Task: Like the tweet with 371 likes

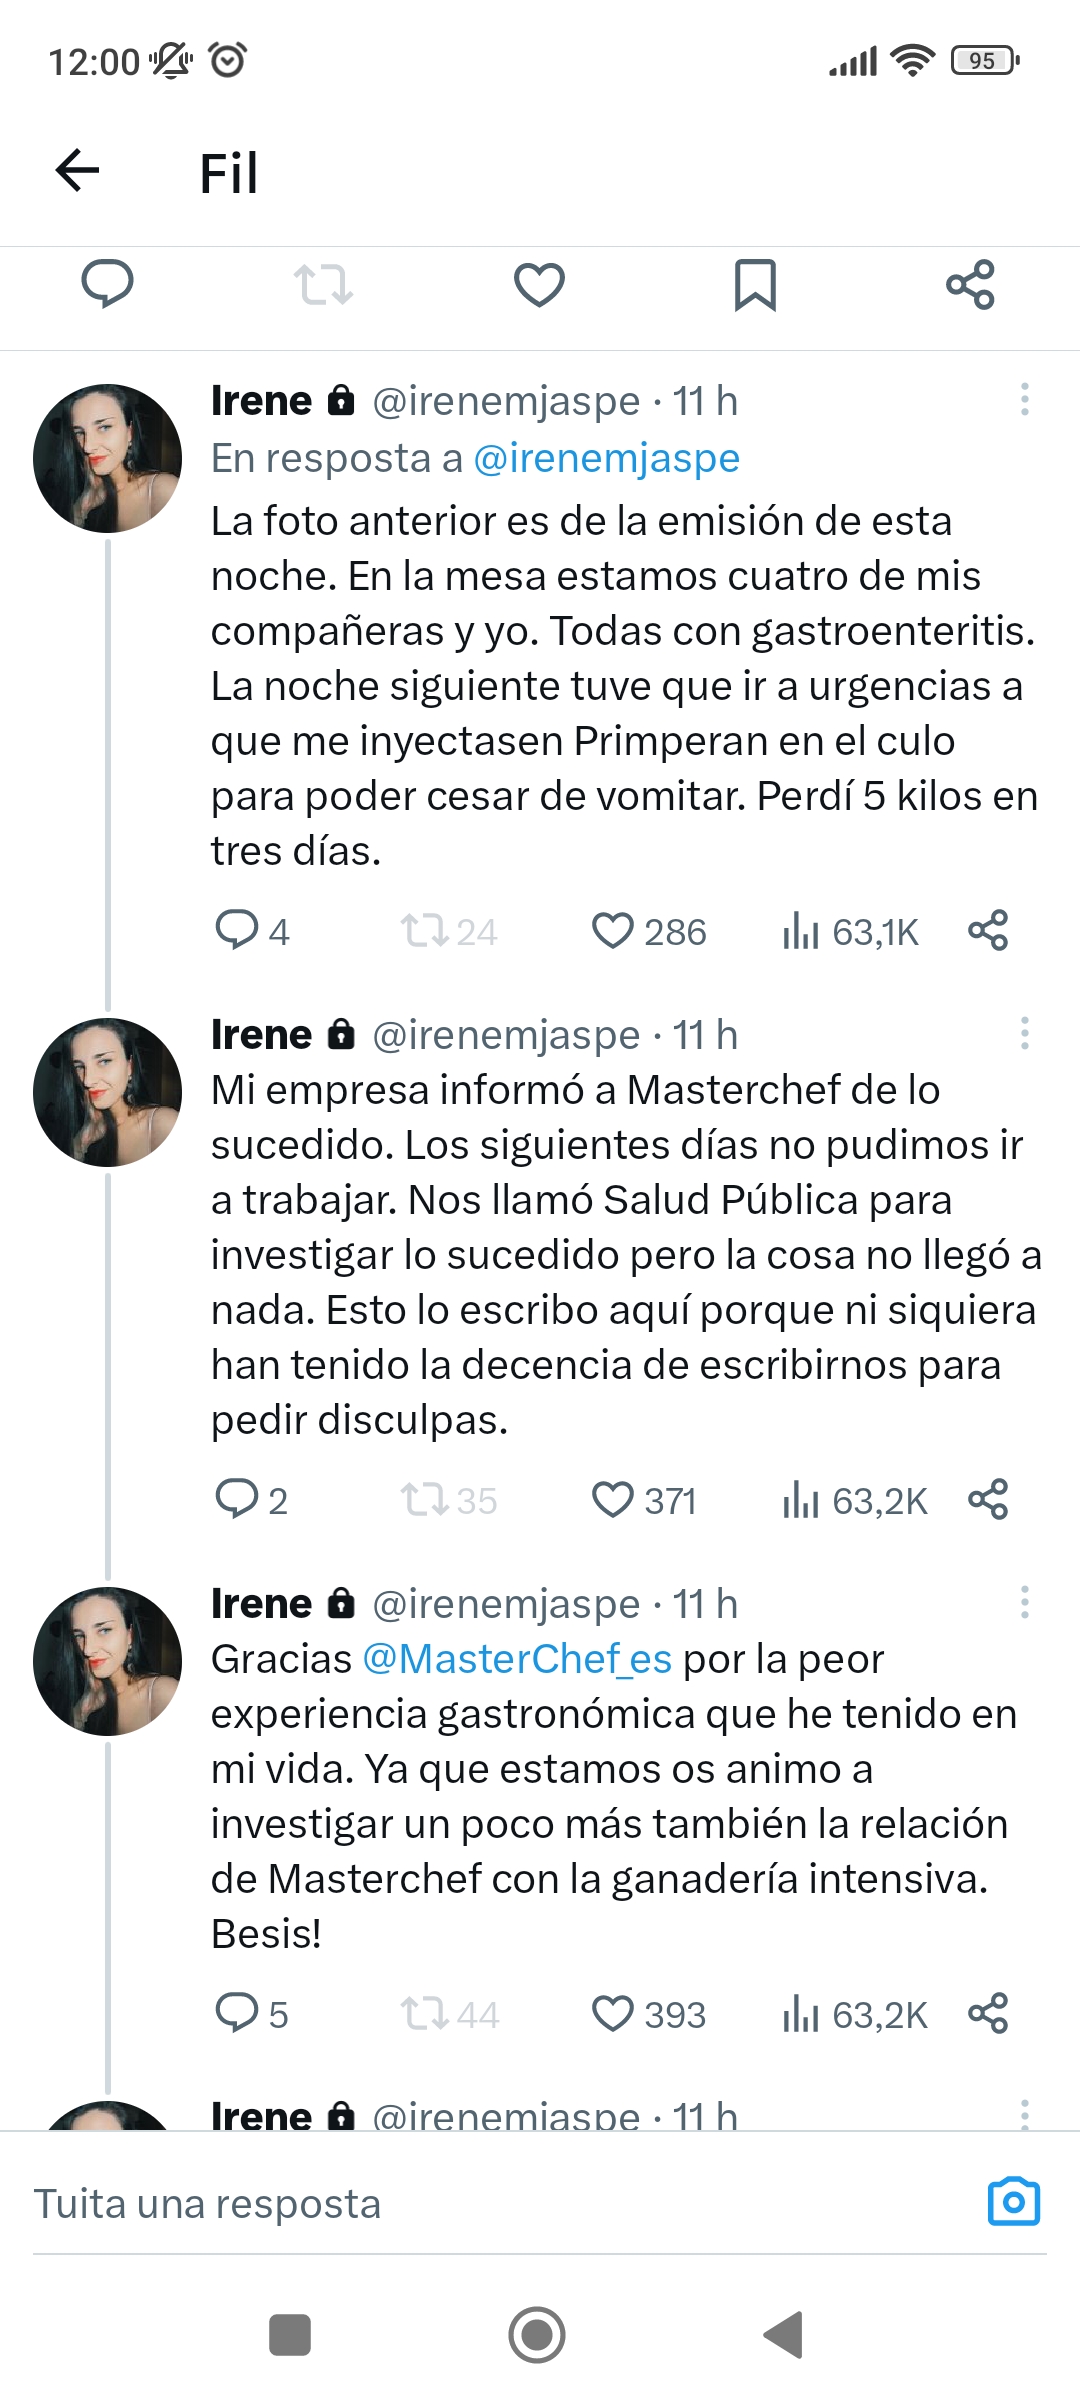Action: [613, 1500]
